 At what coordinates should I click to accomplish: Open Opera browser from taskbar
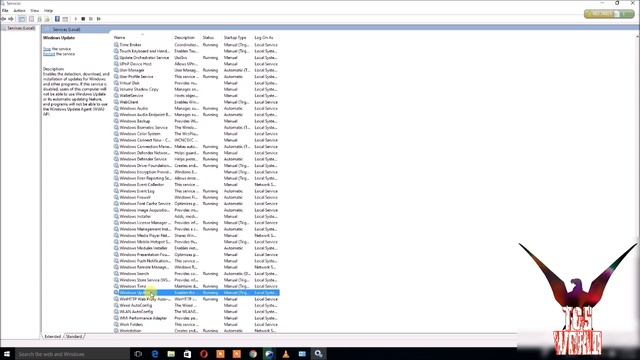click(204, 354)
